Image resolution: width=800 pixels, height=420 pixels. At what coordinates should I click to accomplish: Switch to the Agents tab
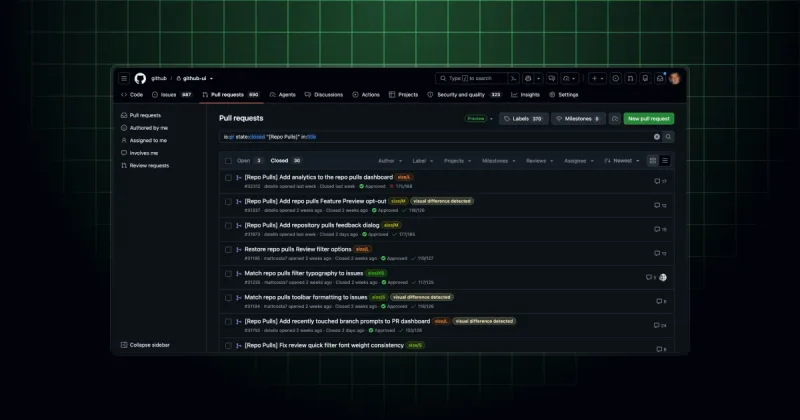tap(283, 95)
